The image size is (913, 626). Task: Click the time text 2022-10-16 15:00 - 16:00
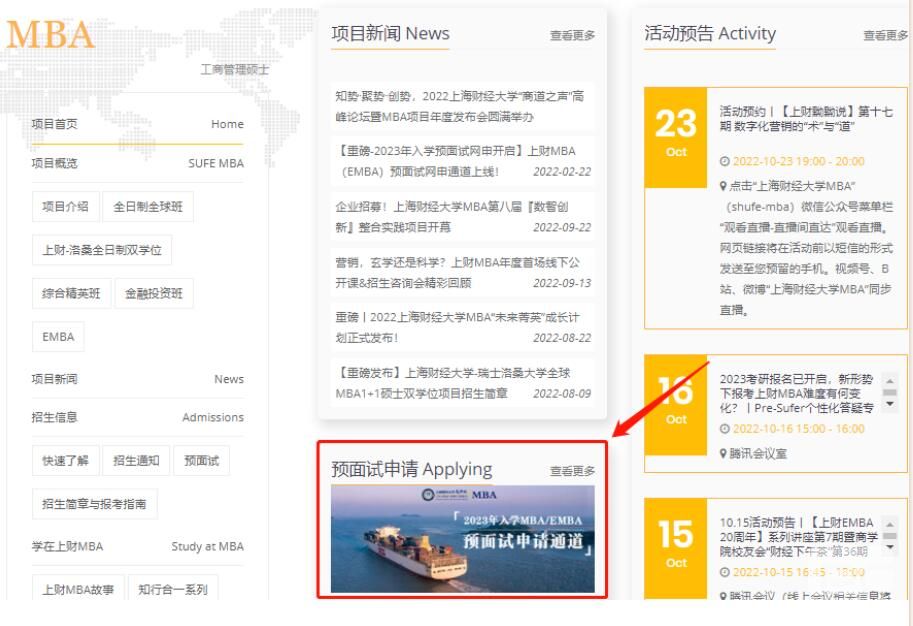pyautogui.click(x=798, y=429)
